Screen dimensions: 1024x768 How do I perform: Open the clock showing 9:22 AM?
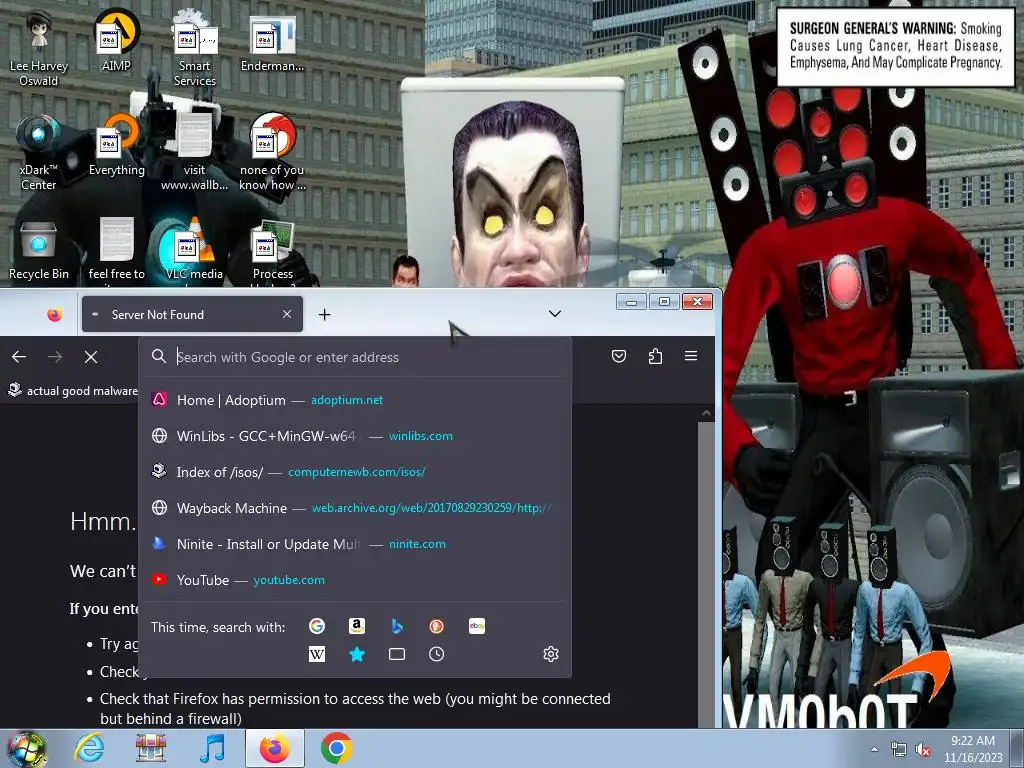pos(973,749)
